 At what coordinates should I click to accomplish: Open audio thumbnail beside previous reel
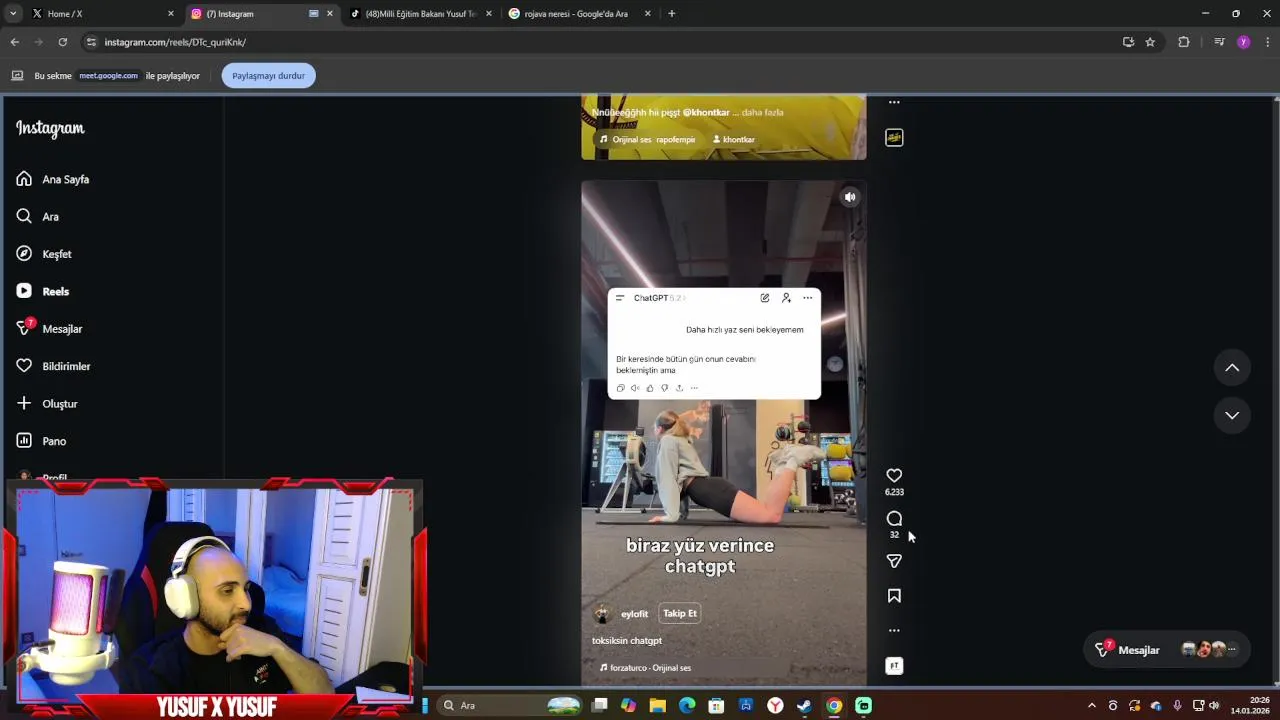coord(894,138)
